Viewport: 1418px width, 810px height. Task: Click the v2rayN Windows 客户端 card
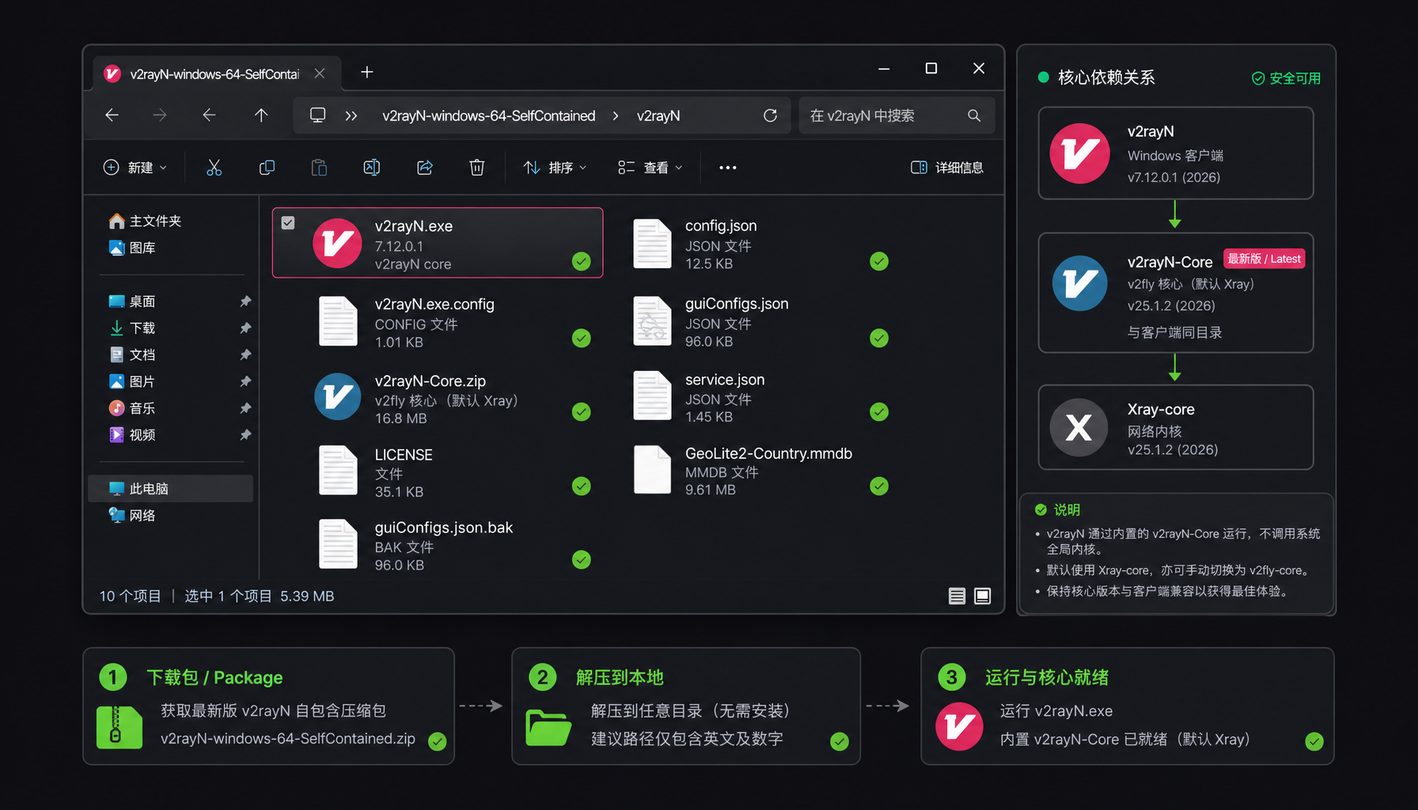click(1175, 153)
